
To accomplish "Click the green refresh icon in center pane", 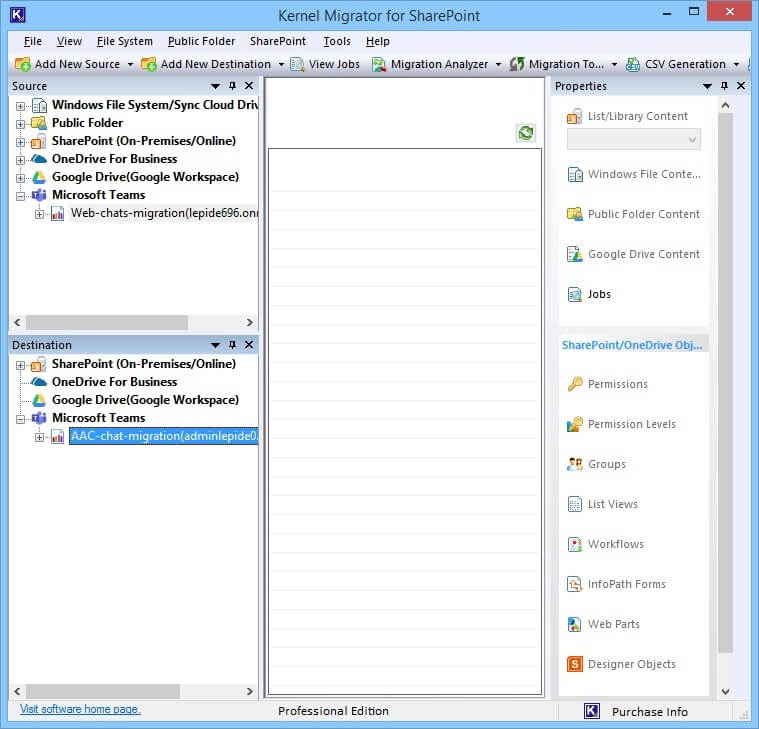I will (x=526, y=133).
